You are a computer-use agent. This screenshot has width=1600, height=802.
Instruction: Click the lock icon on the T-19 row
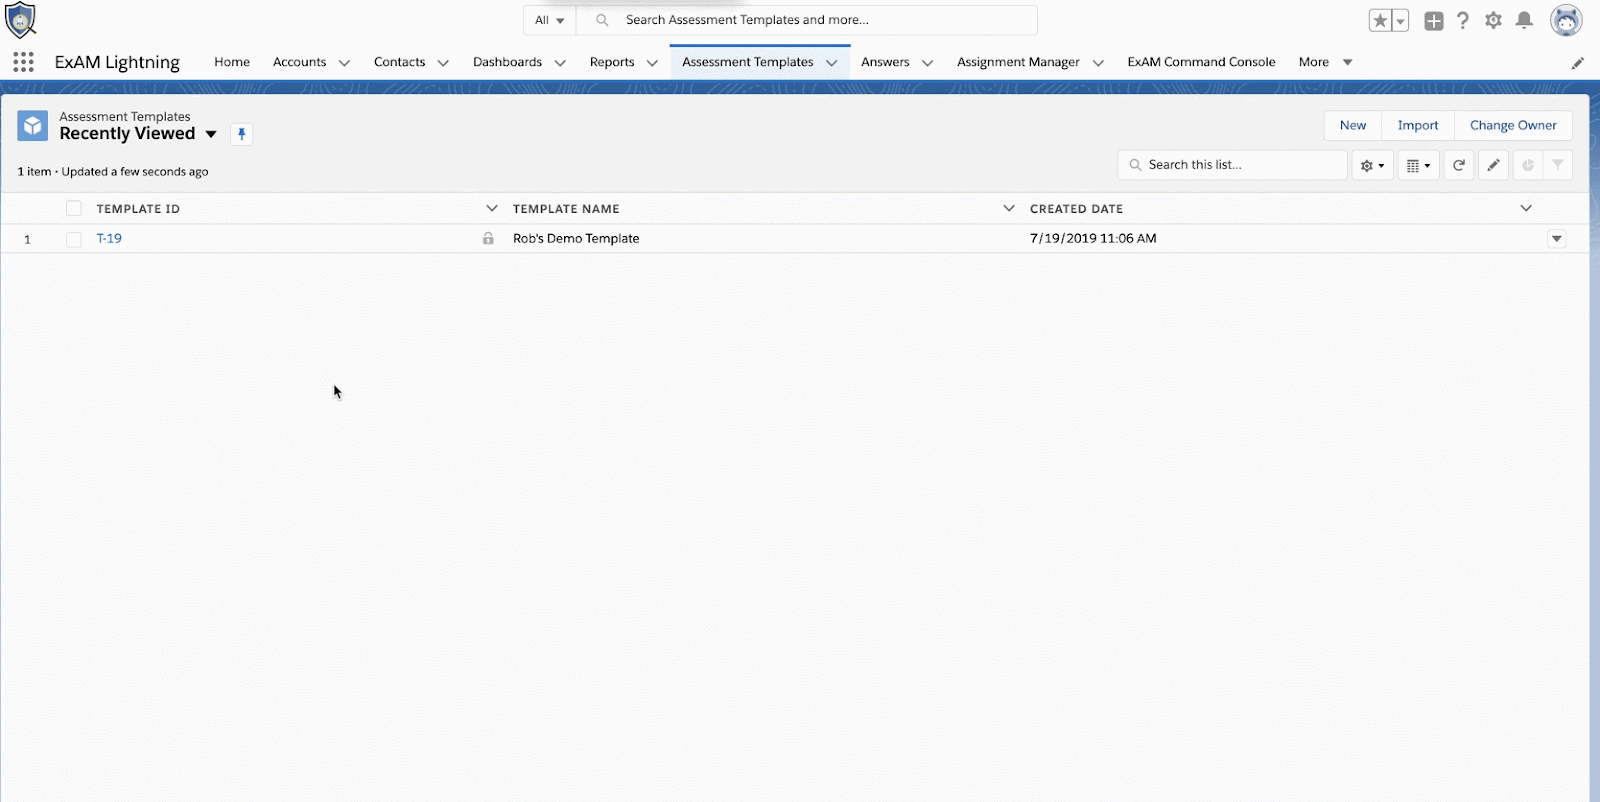click(x=488, y=238)
